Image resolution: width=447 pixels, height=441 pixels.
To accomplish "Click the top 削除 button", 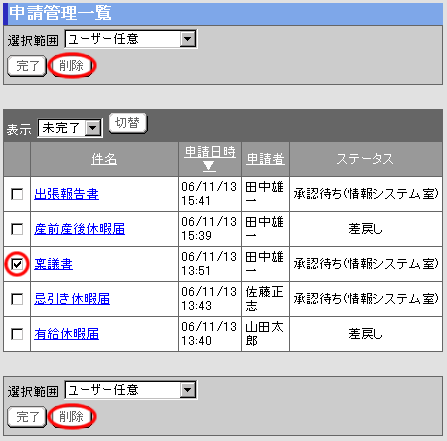I will [72, 66].
